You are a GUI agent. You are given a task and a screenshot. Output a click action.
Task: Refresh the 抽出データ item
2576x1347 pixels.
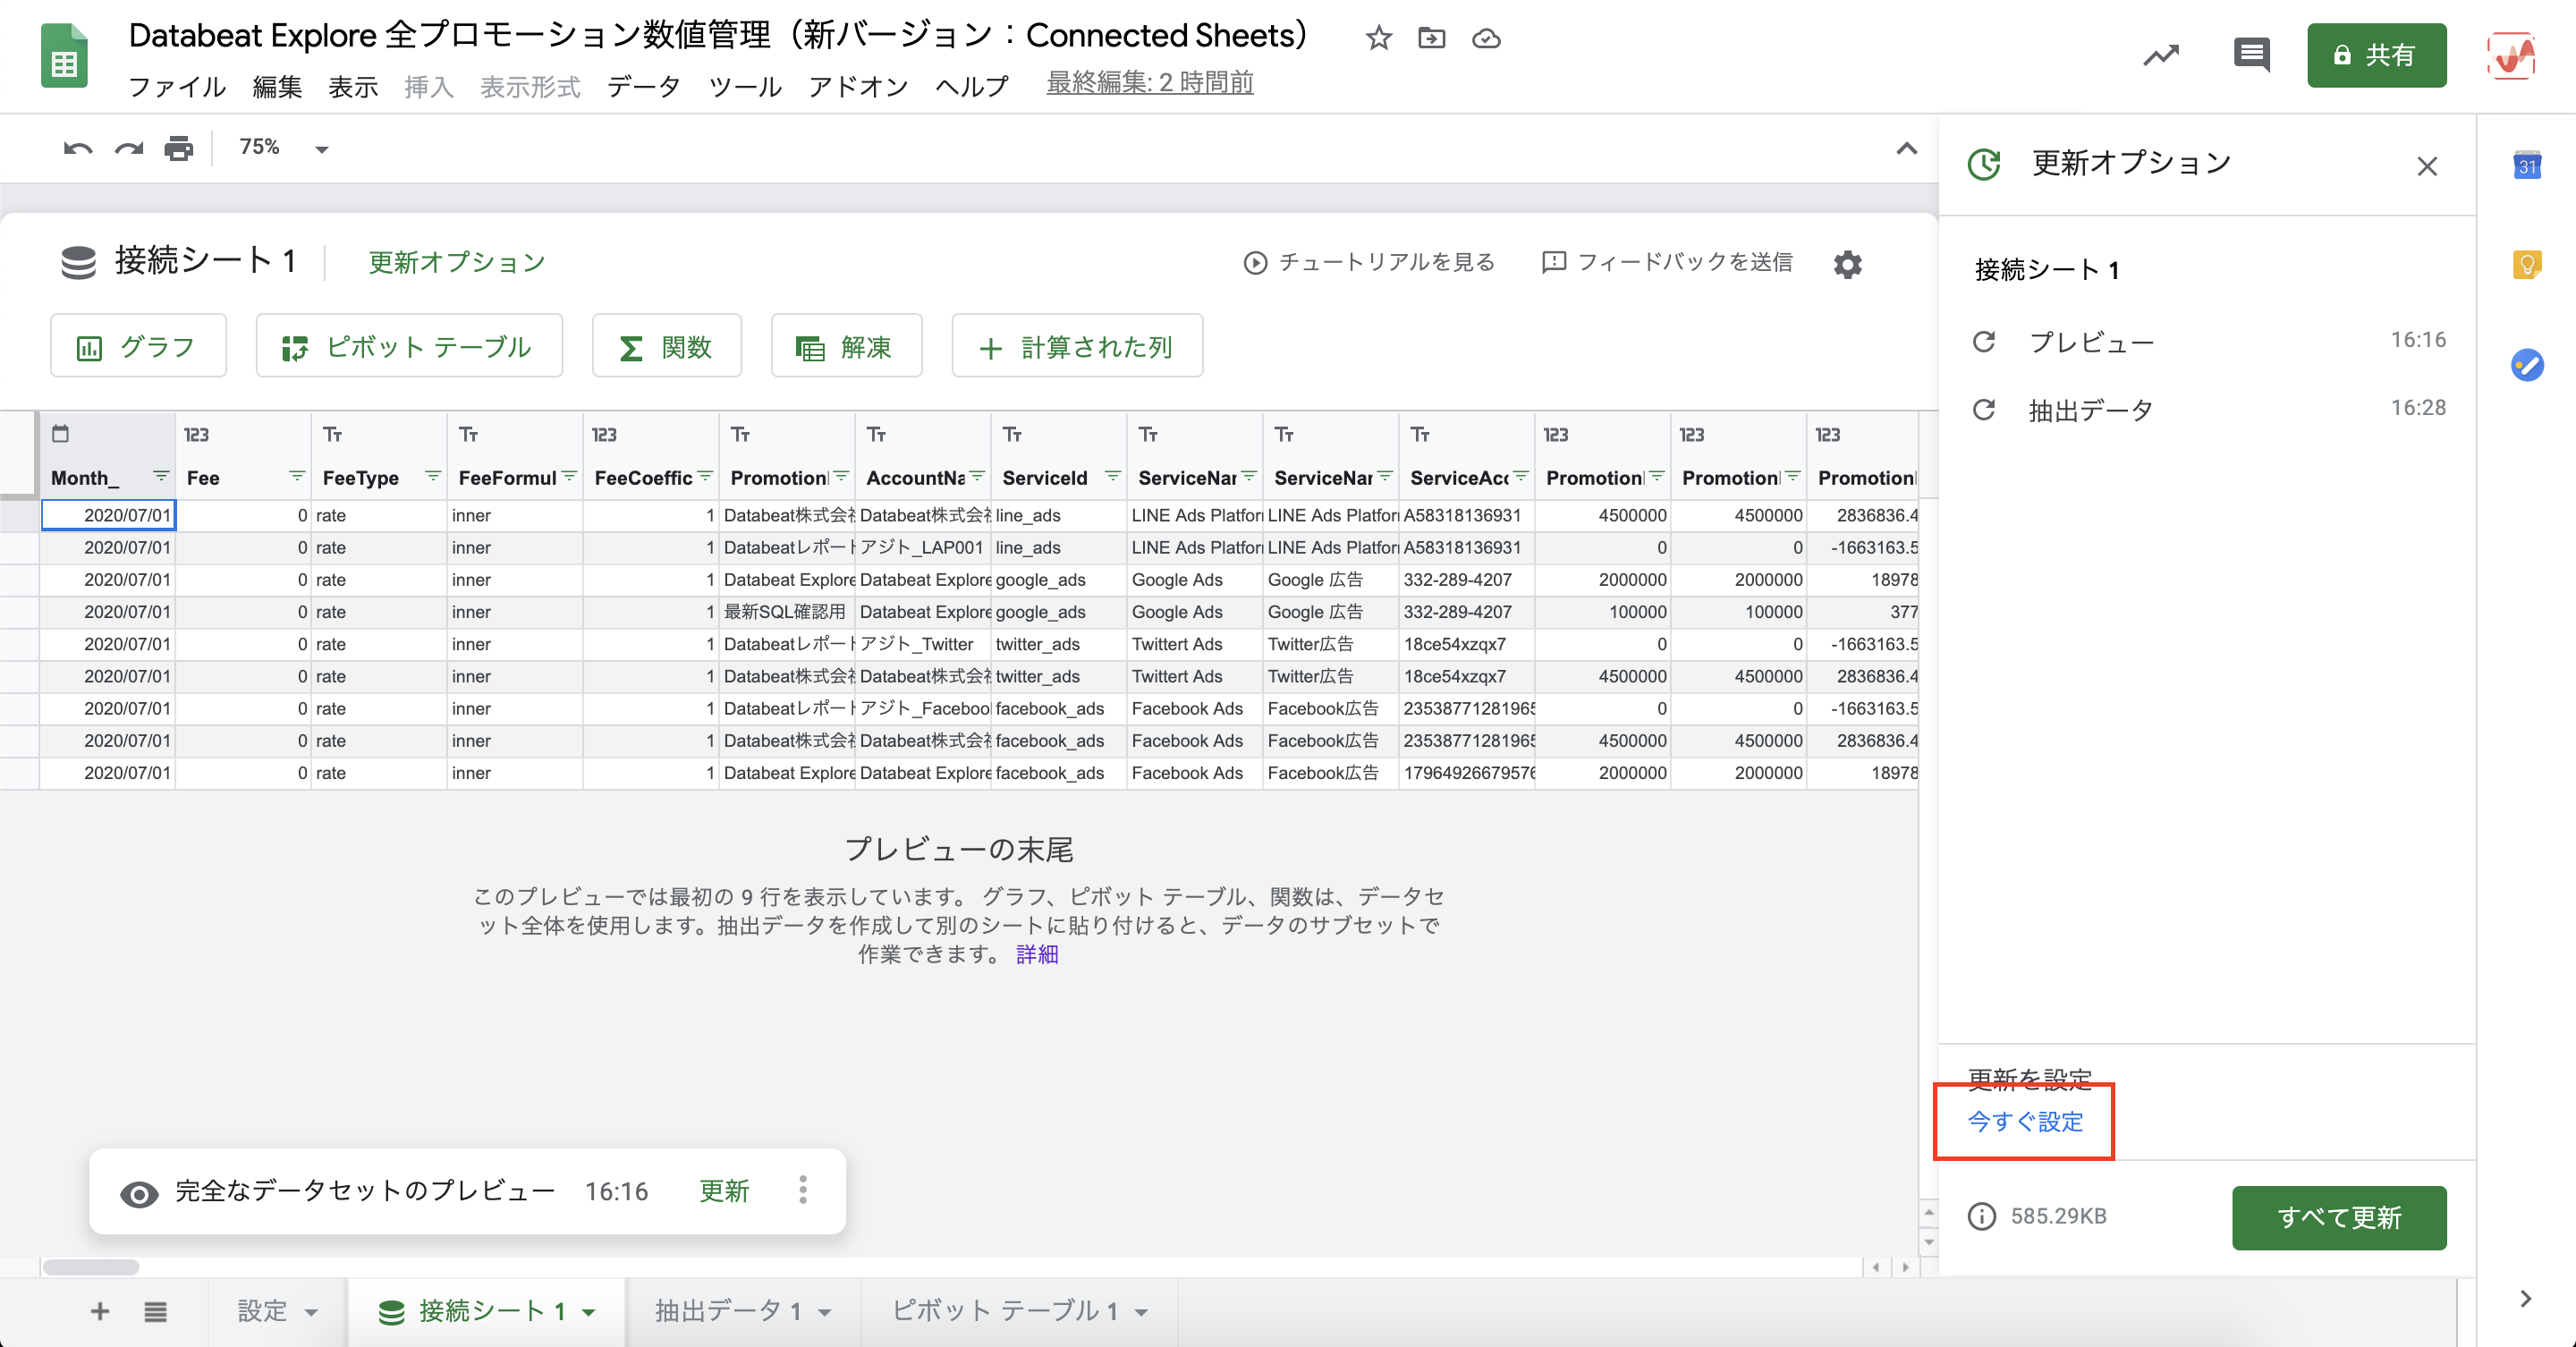(1983, 410)
